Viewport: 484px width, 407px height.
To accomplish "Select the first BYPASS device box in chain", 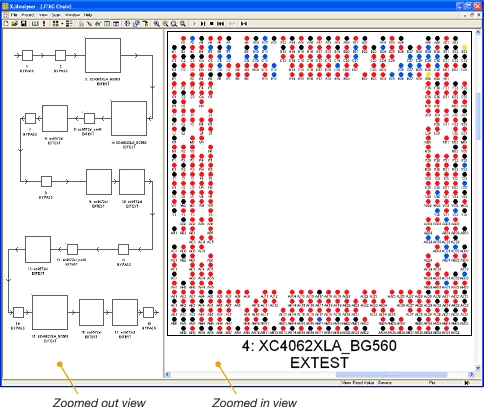I will click(27, 55).
